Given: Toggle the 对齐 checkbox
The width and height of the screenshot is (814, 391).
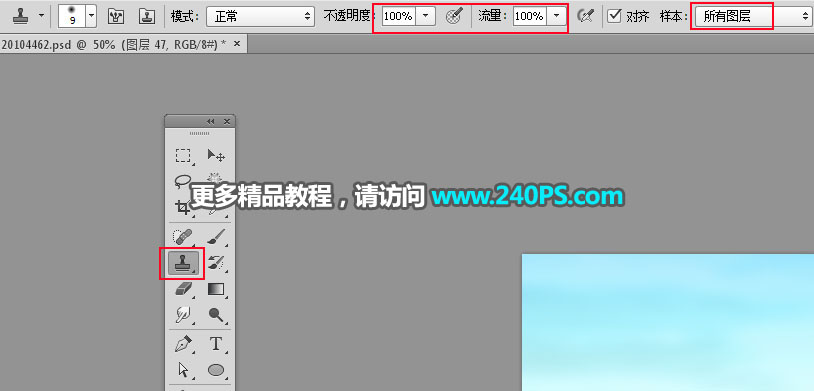Looking at the screenshot, I should coord(615,16).
